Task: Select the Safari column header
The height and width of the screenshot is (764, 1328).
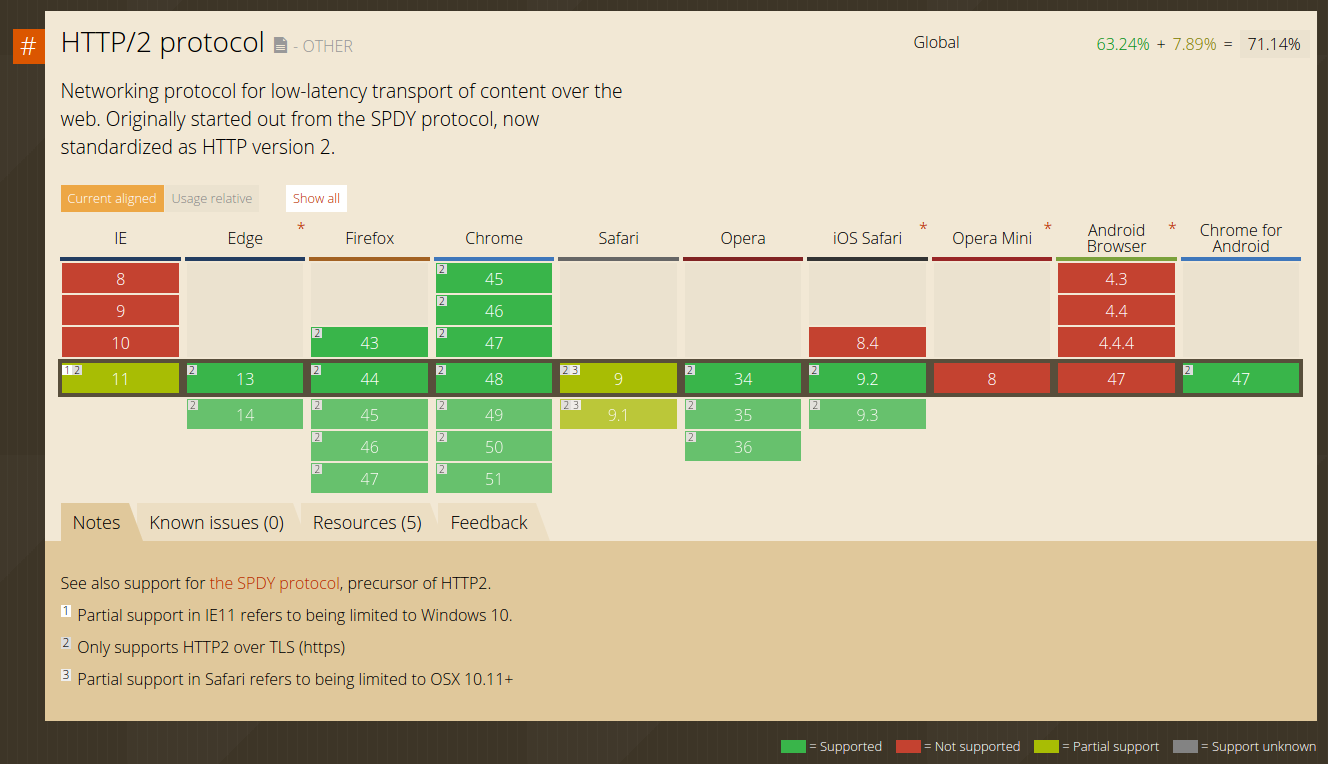Action: [x=618, y=238]
